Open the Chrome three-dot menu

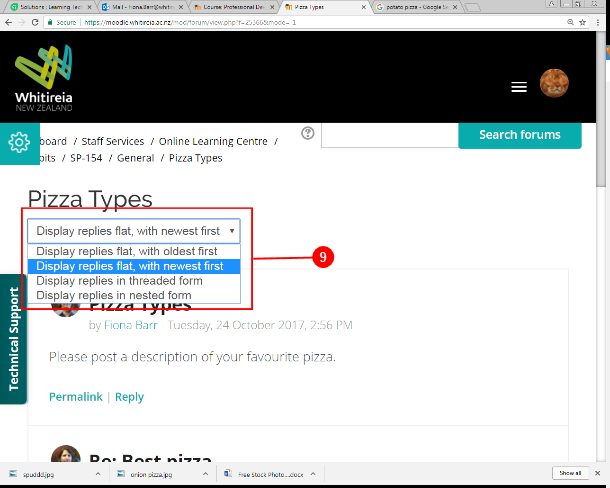pos(598,23)
